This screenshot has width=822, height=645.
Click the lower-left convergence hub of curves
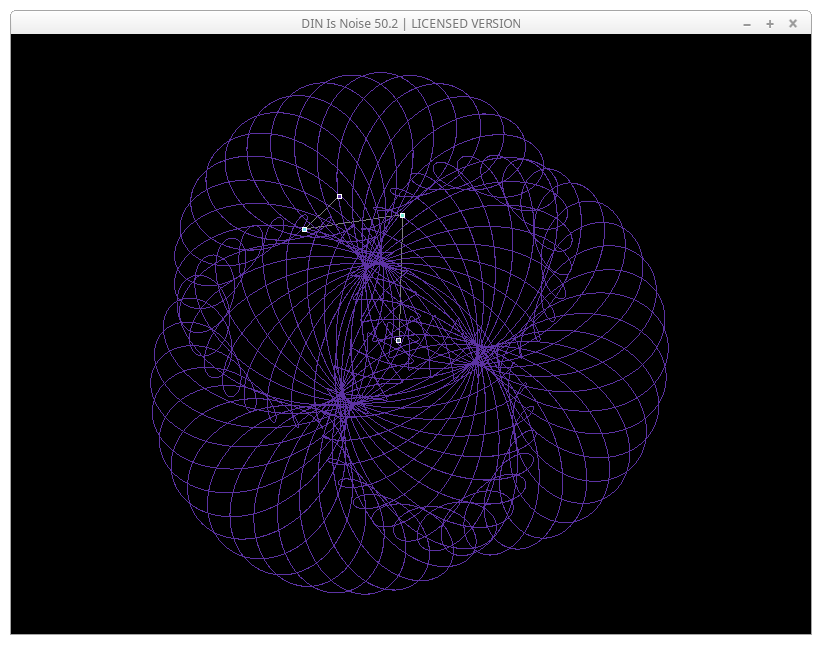341,402
